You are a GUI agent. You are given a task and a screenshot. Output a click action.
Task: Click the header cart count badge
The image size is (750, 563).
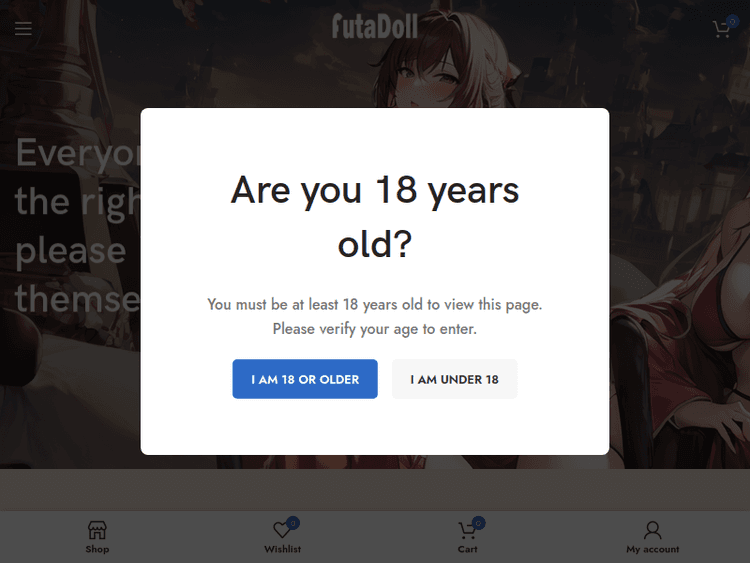(732, 21)
